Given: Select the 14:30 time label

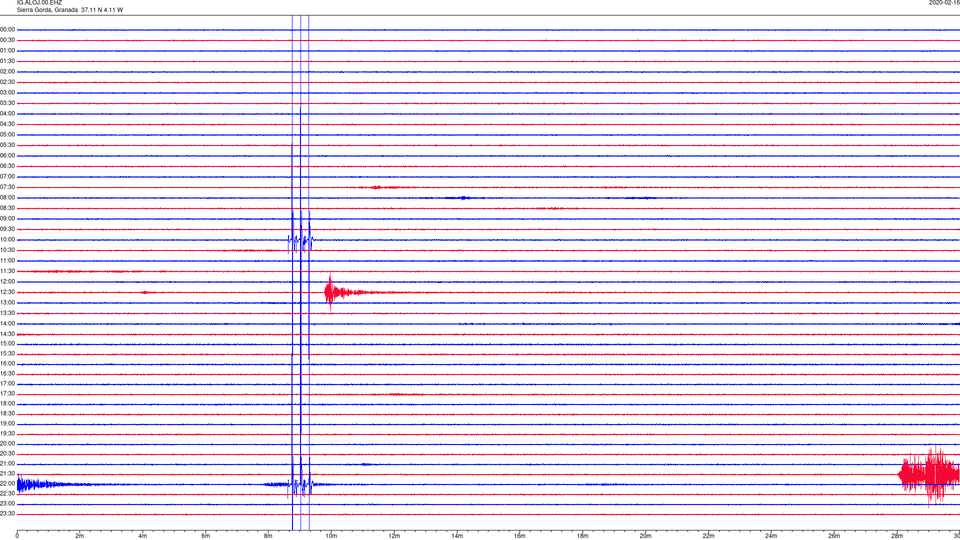Looking at the screenshot, I should point(7,334).
